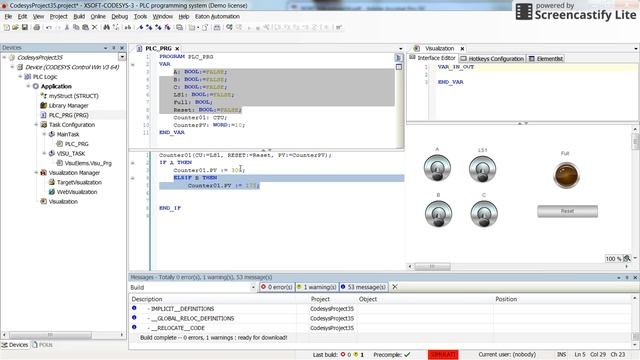Collapse the PLC Logic node
Viewport: 640px width, 360px height.
point(20,77)
